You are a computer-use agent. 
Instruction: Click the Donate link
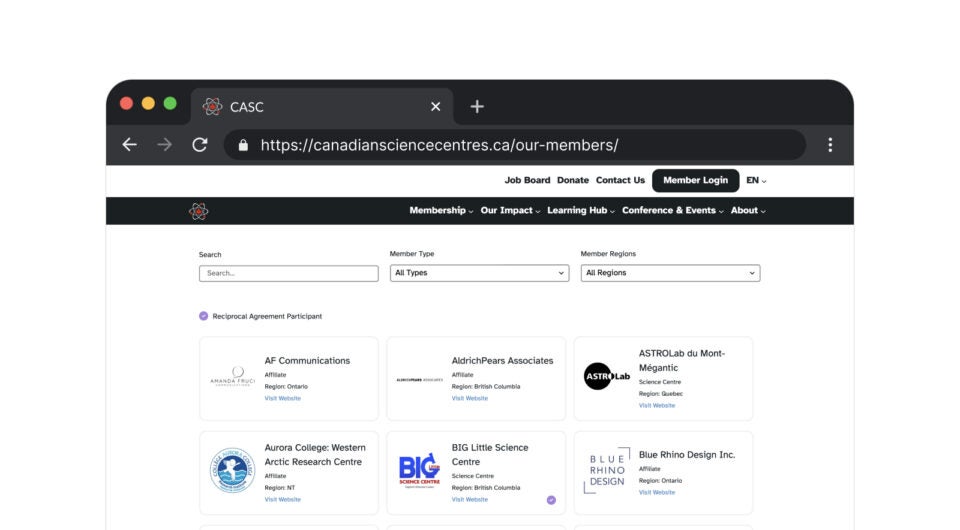point(573,181)
